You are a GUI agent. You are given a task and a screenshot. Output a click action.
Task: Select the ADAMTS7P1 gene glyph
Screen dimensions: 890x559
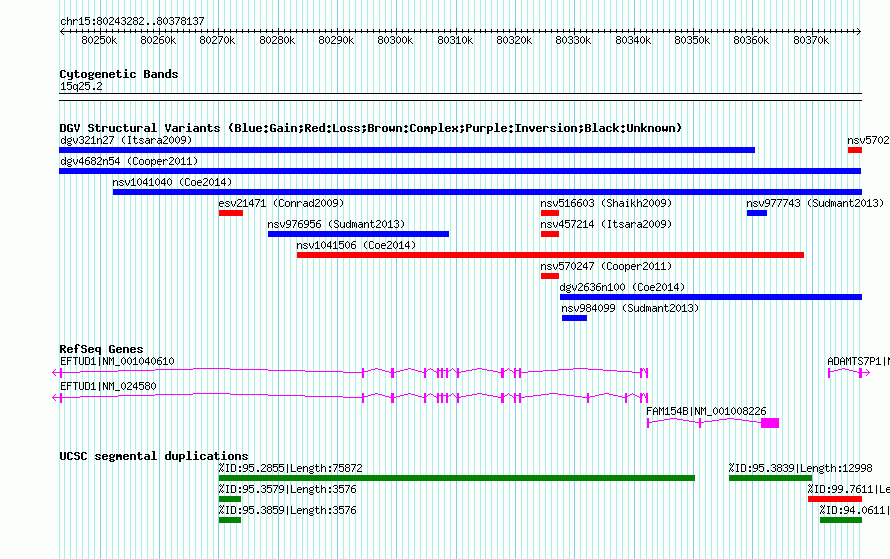point(849,373)
